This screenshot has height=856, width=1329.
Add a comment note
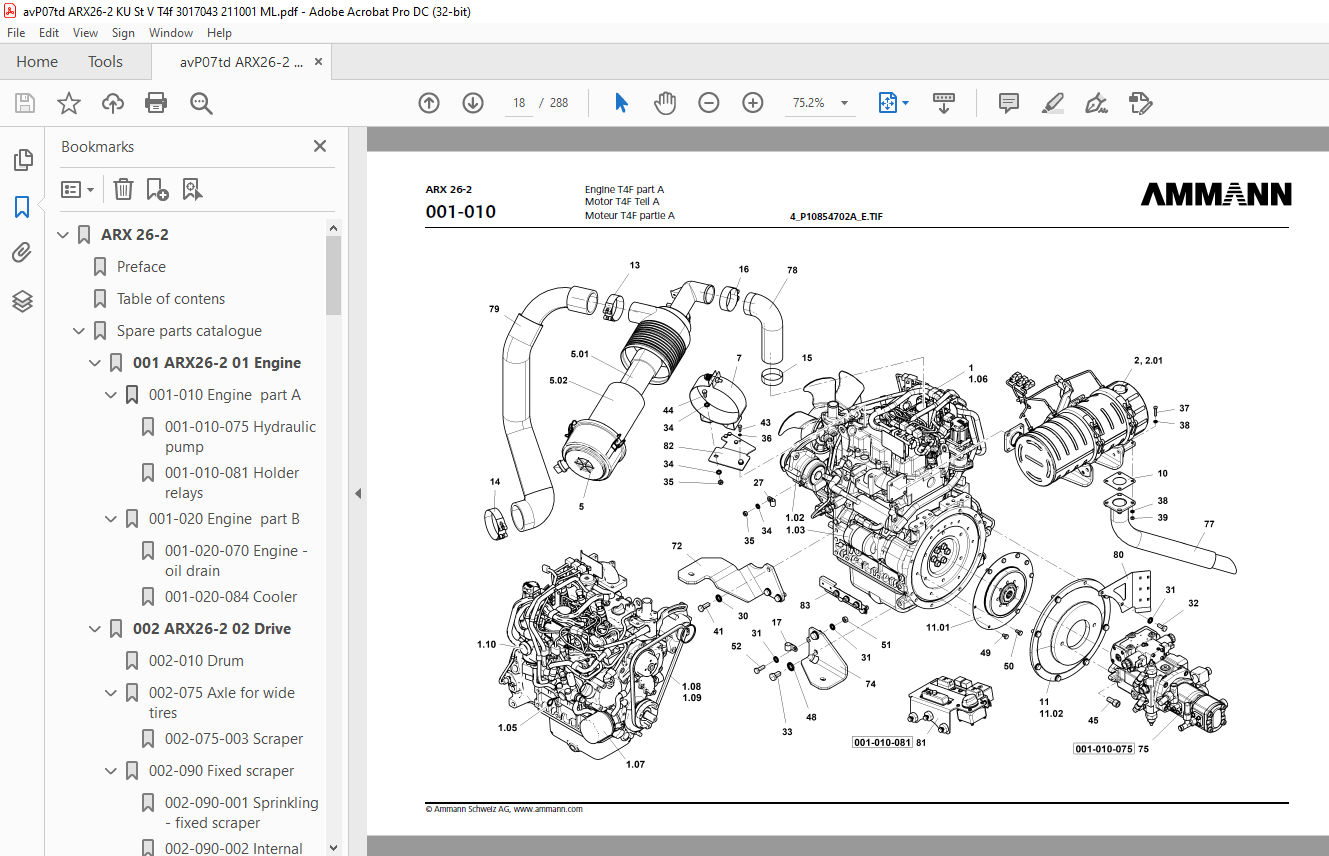[1009, 103]
